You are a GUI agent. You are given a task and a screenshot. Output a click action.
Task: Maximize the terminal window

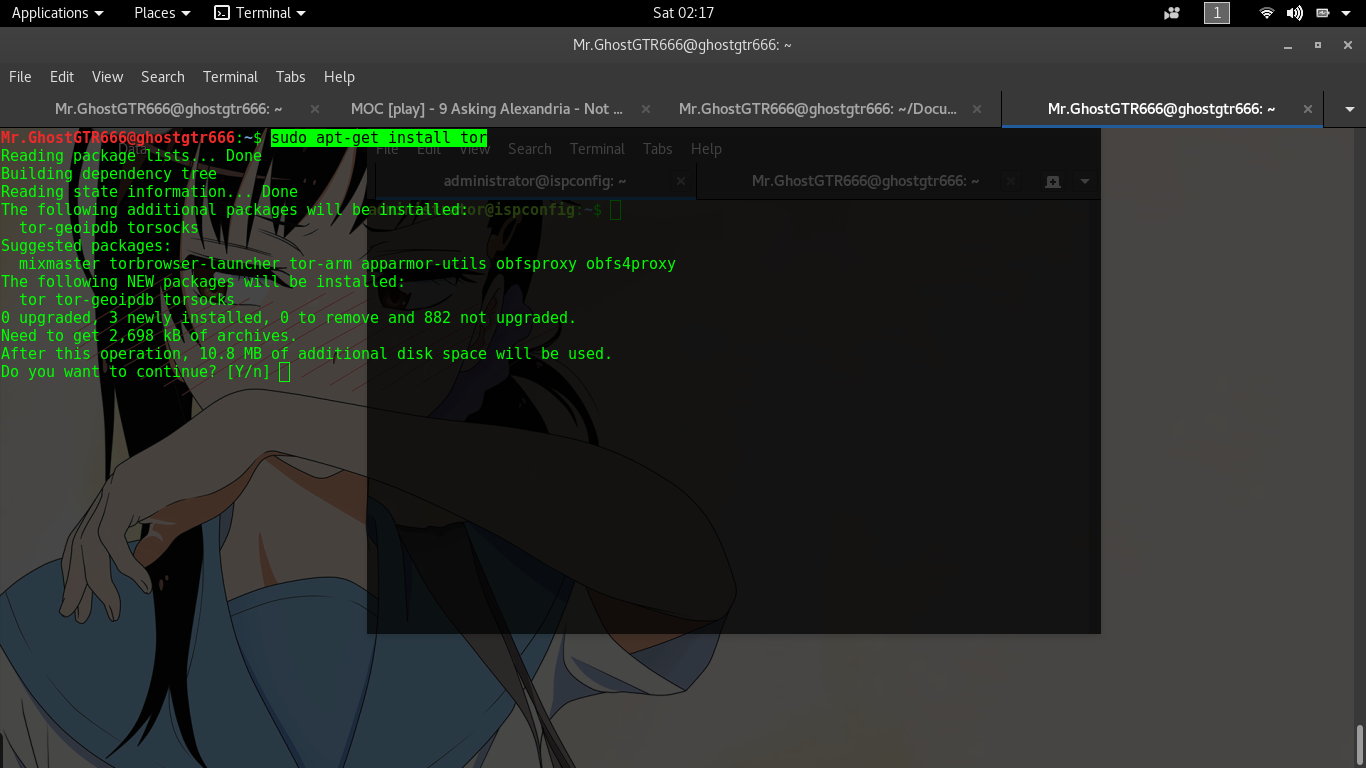click(1318, 45)
